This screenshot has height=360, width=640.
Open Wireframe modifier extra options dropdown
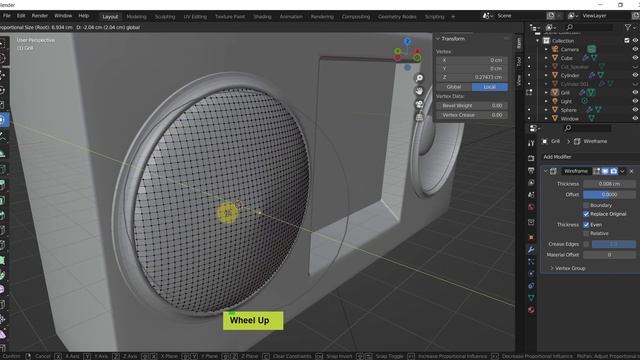click(622, 171)
